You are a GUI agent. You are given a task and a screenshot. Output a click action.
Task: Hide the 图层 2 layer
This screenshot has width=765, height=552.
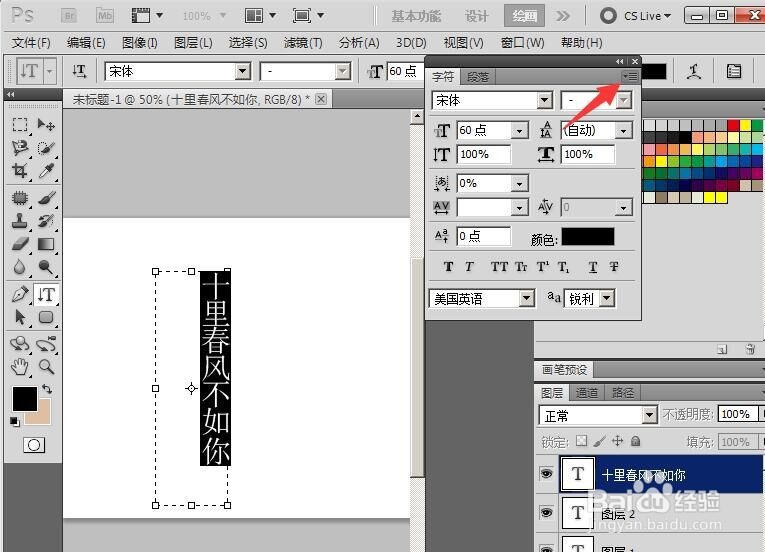546,512
